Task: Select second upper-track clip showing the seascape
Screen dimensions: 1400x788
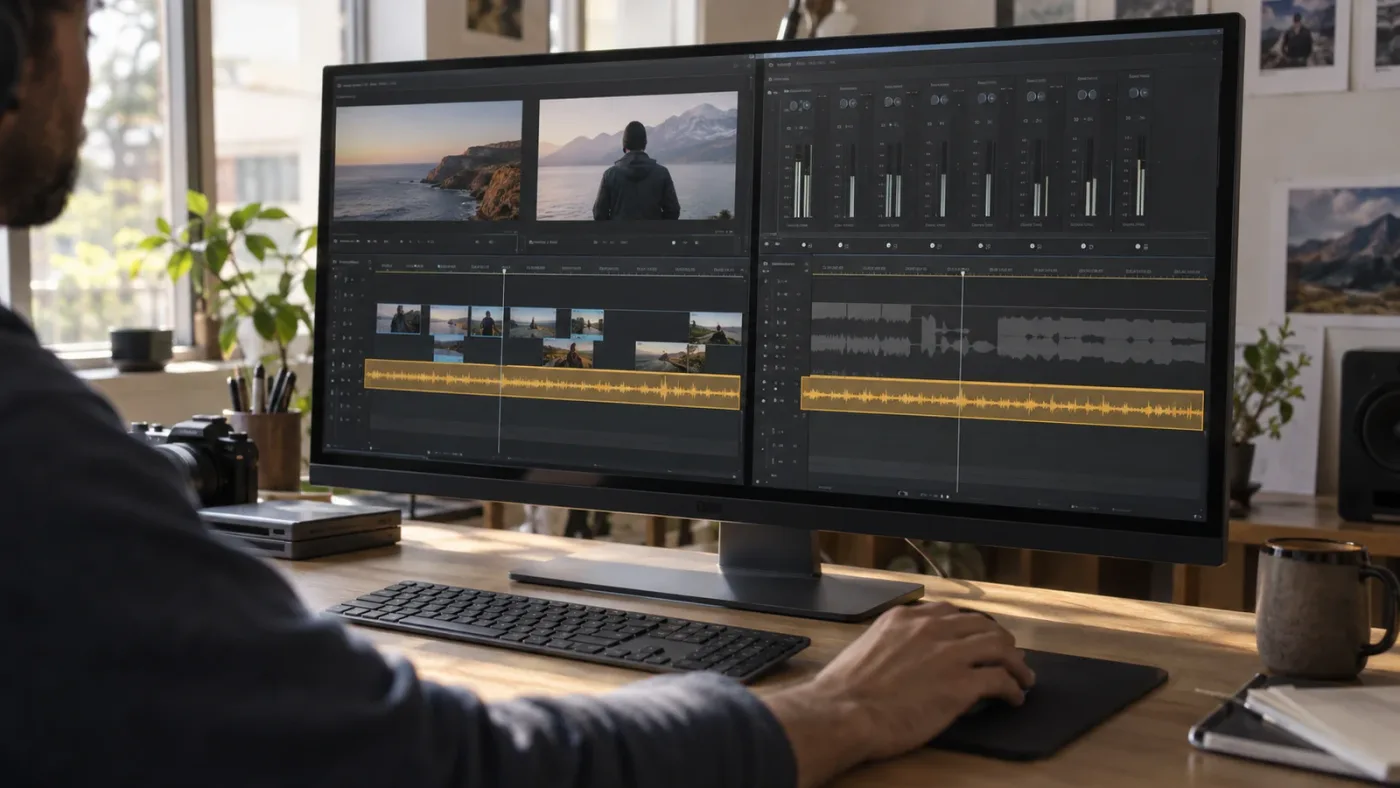Action: click(x=449, y=320)
